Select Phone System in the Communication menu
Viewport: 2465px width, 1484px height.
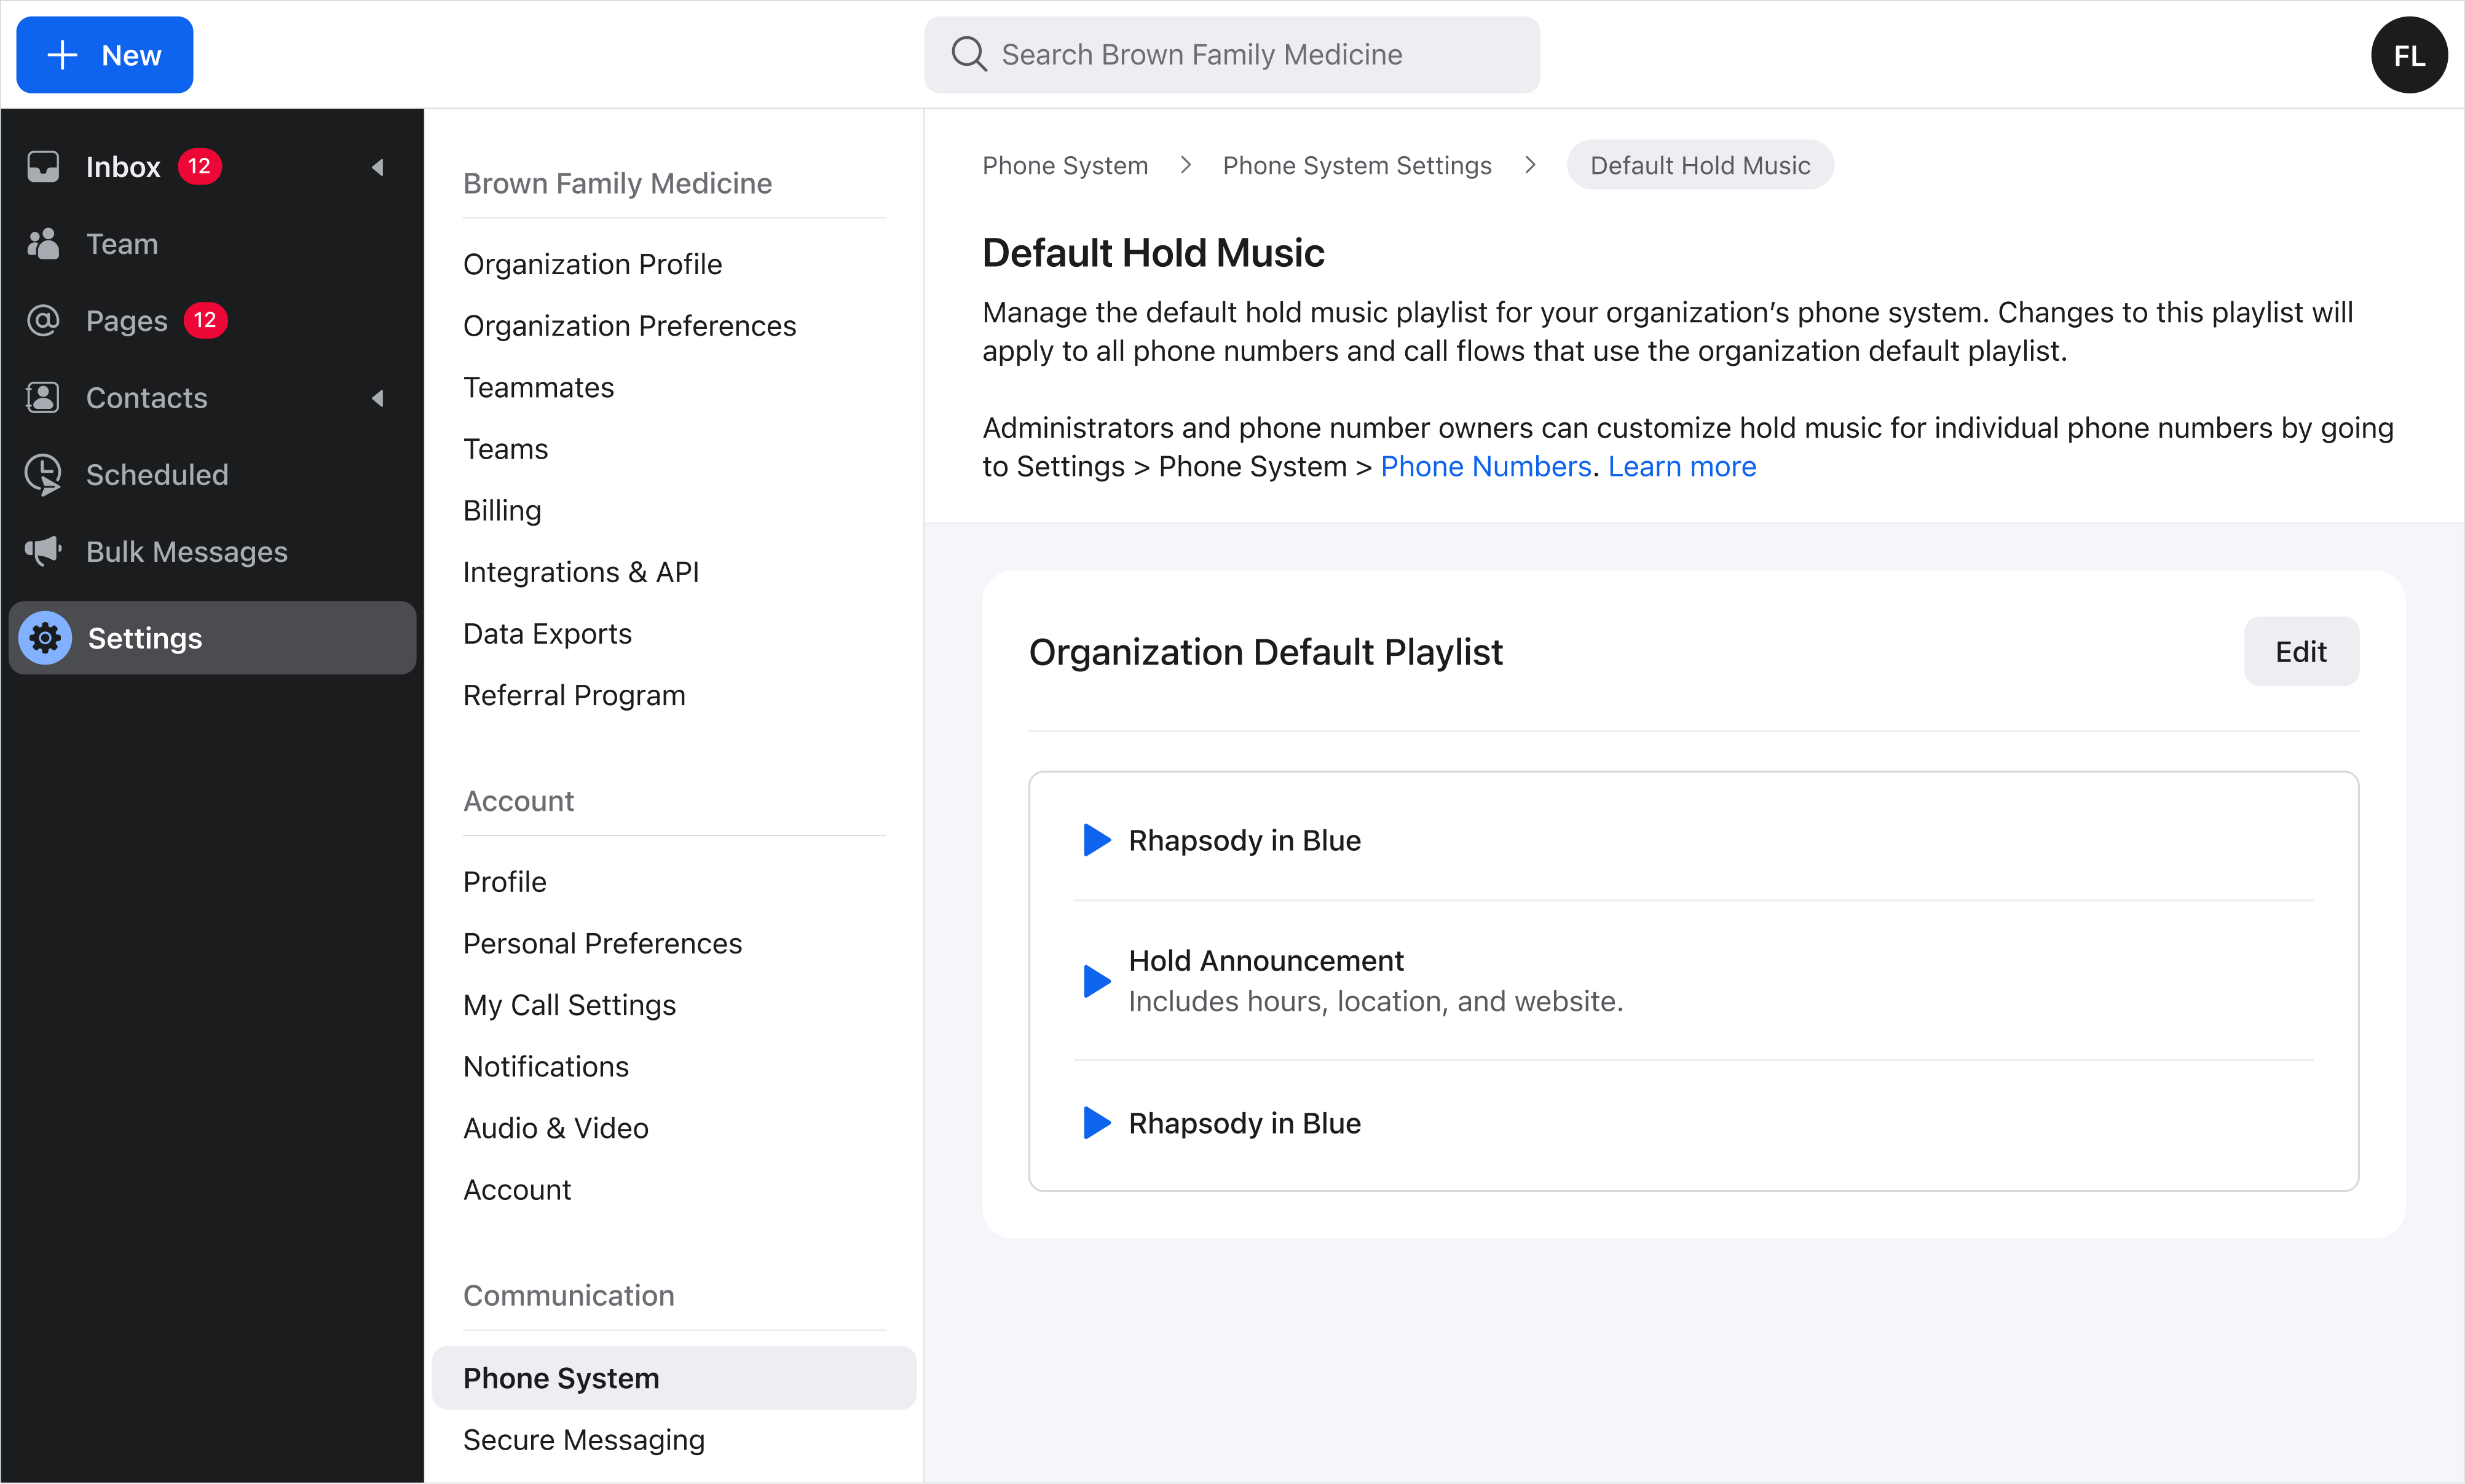coord(561,1377)
